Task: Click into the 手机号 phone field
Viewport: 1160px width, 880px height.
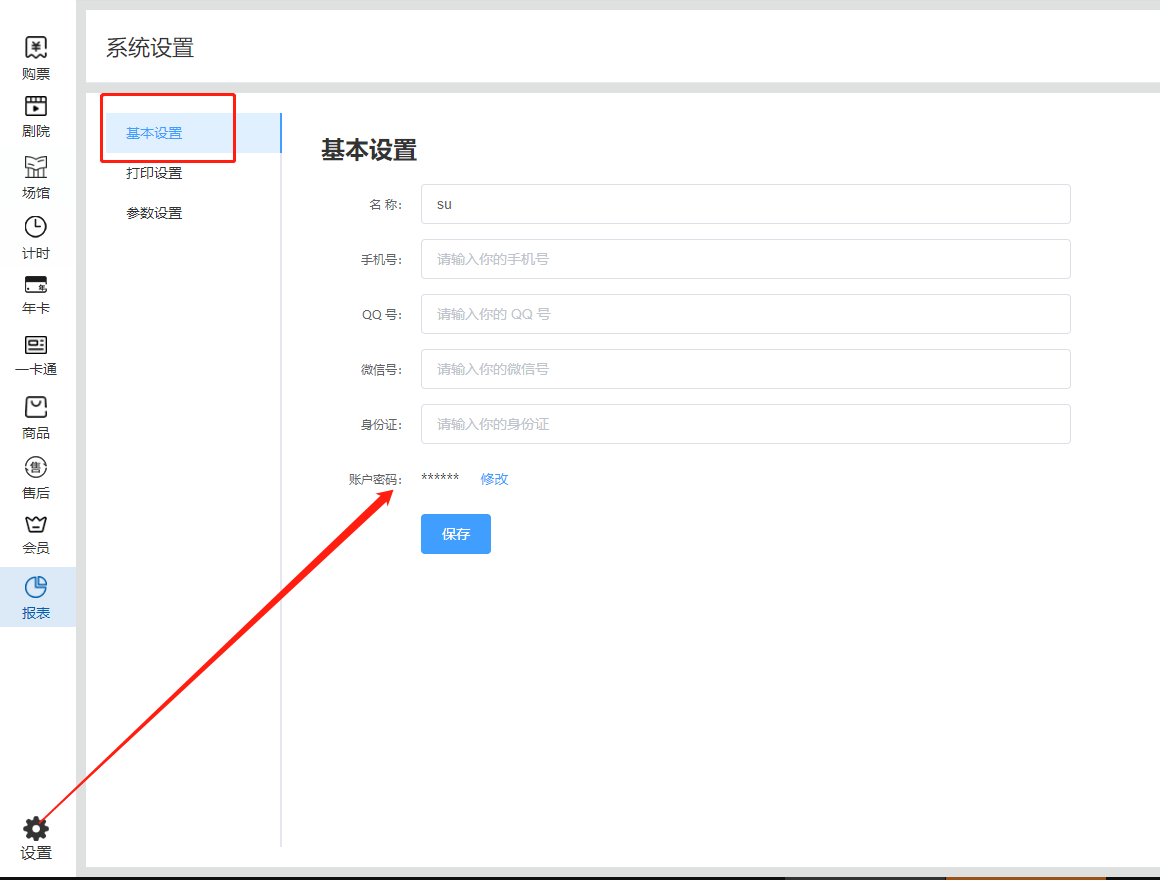Action: point(745,259)
